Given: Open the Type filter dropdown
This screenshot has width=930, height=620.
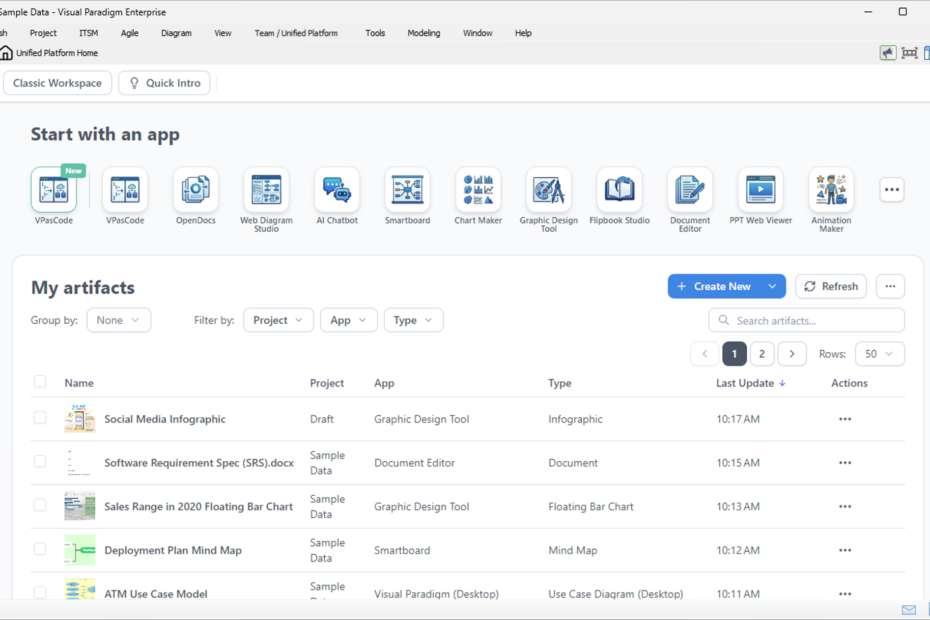Looking at the screenshot, I should click(413, 320).
